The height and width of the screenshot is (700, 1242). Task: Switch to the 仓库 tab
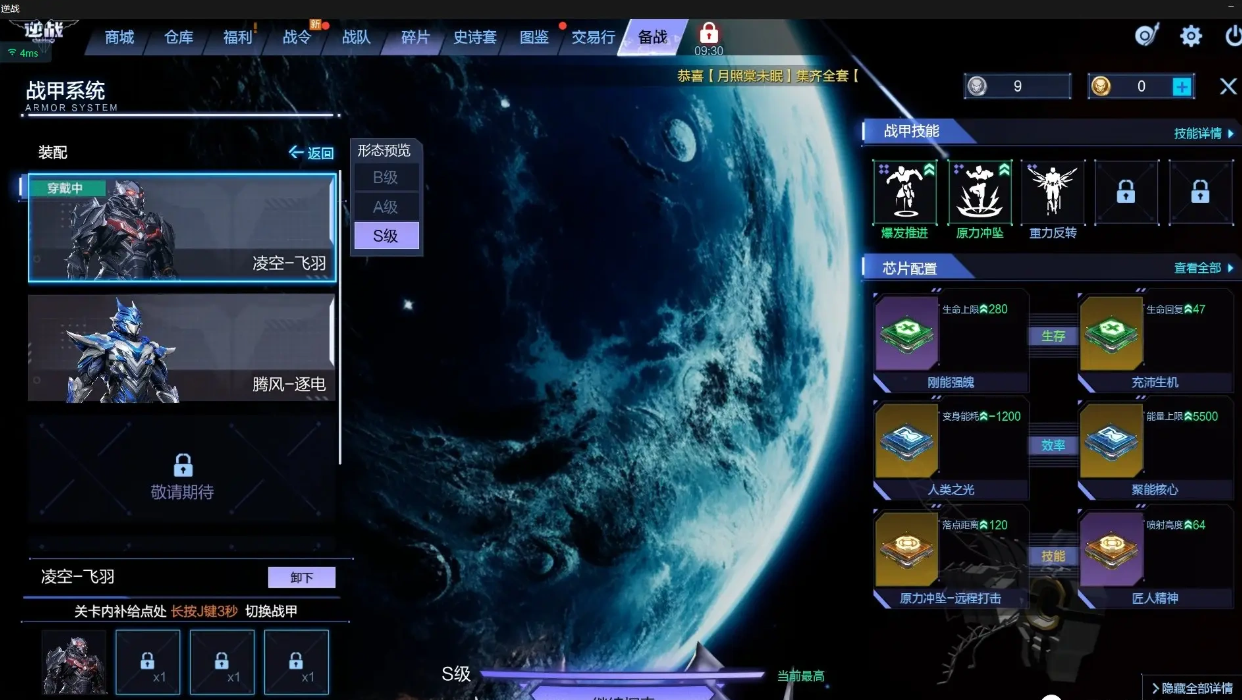179,37
